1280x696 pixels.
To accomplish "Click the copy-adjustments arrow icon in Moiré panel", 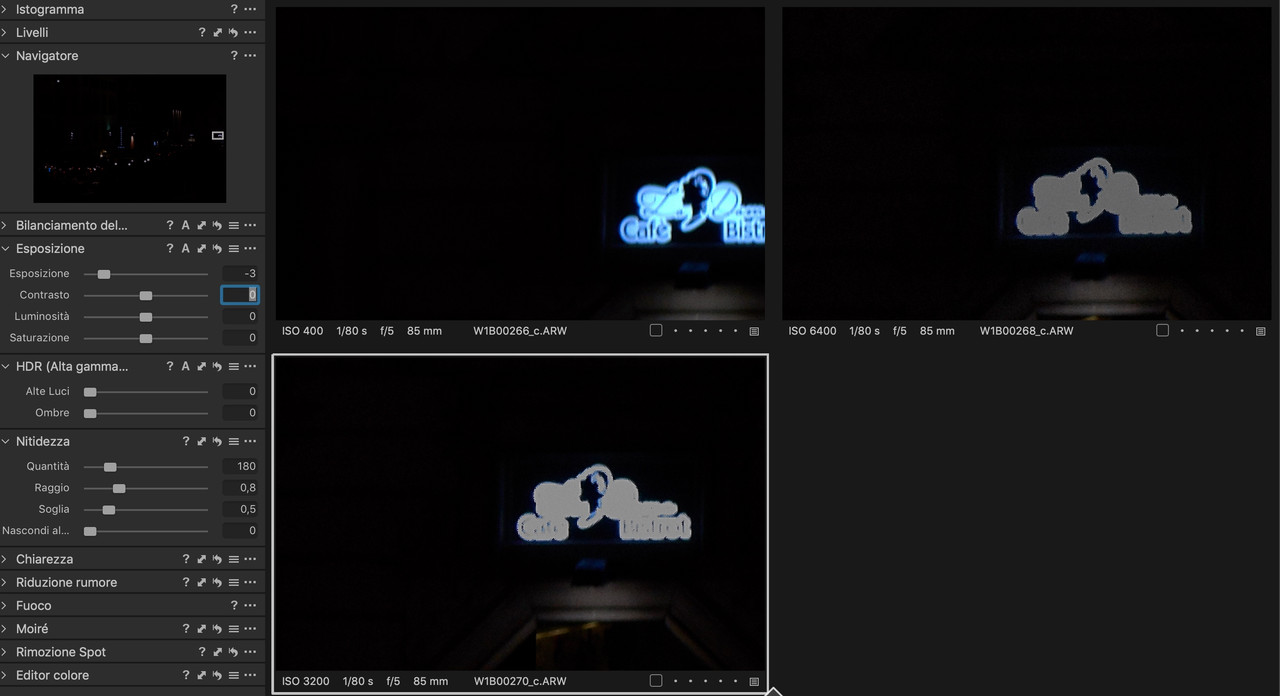I will pyautogui.click(x=201, y=628).
